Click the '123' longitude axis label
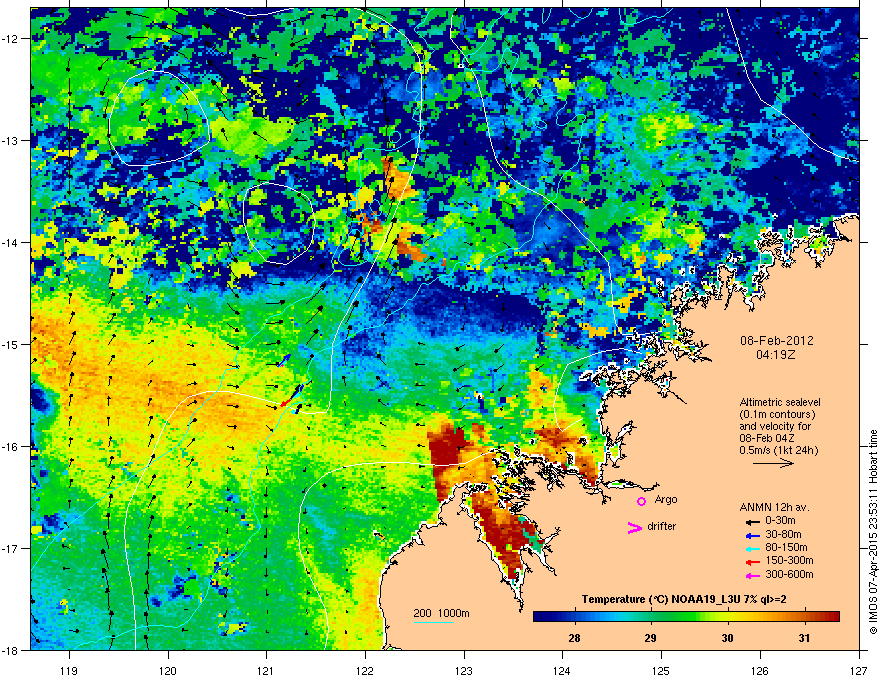Screen dimensions: 880x680 coord(464,670)
